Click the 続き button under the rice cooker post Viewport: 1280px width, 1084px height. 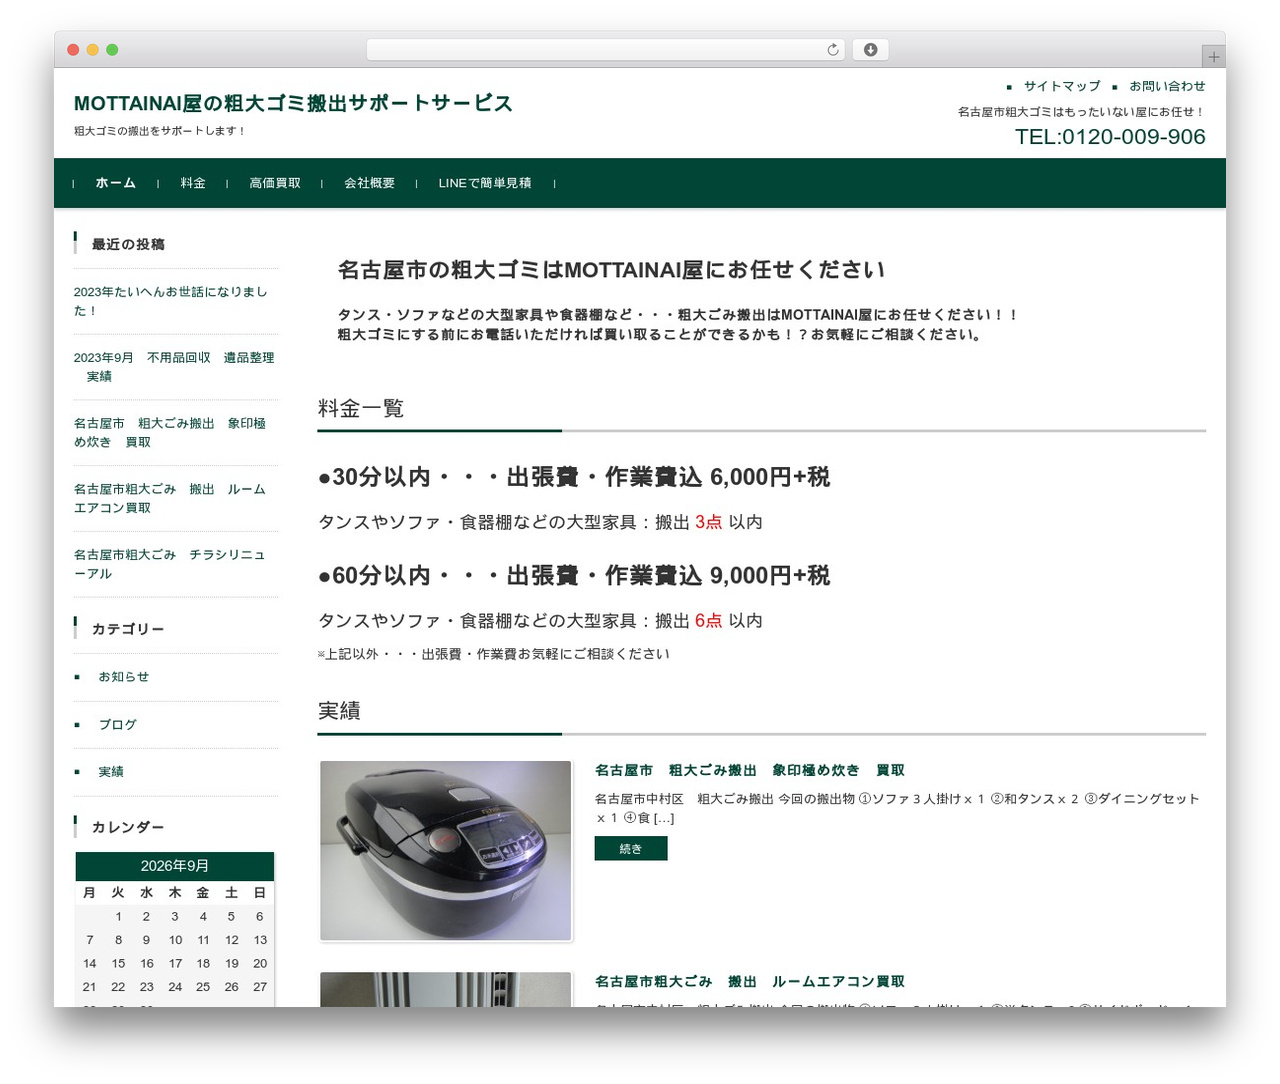pyautogui.click(x=631, y=848)
